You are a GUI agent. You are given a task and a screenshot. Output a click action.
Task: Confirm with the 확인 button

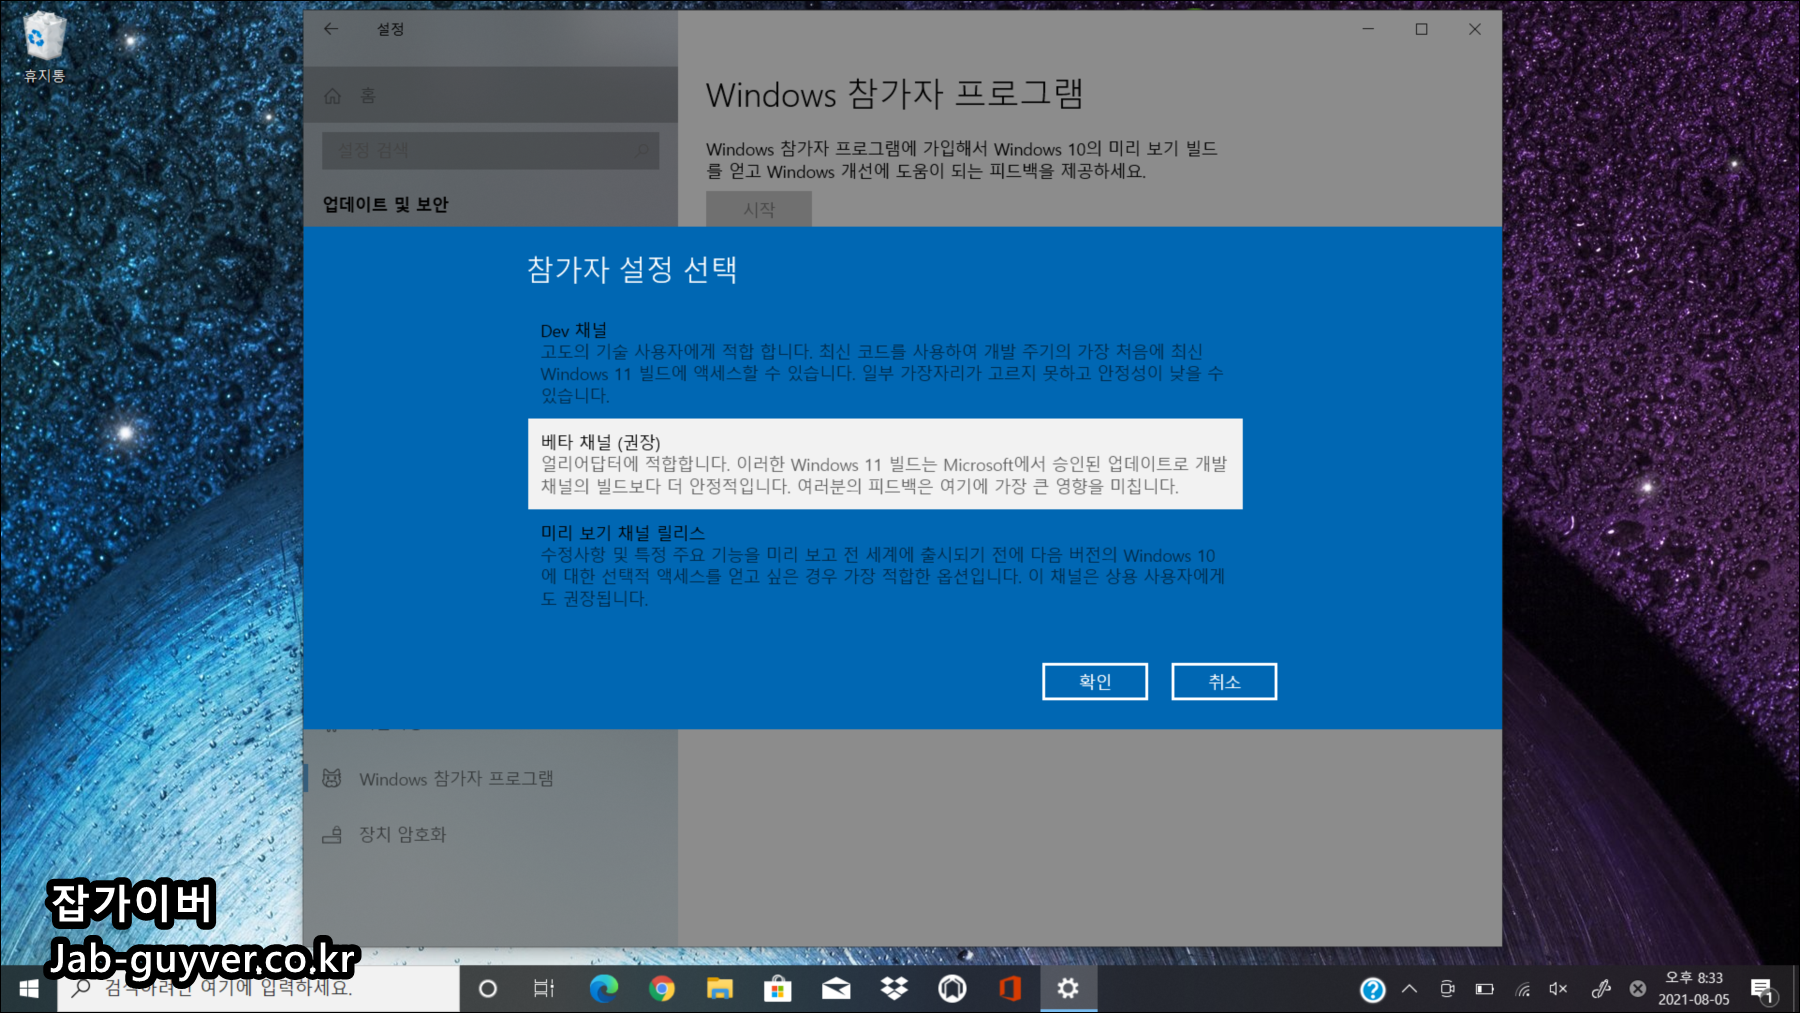click(1094, 682)
